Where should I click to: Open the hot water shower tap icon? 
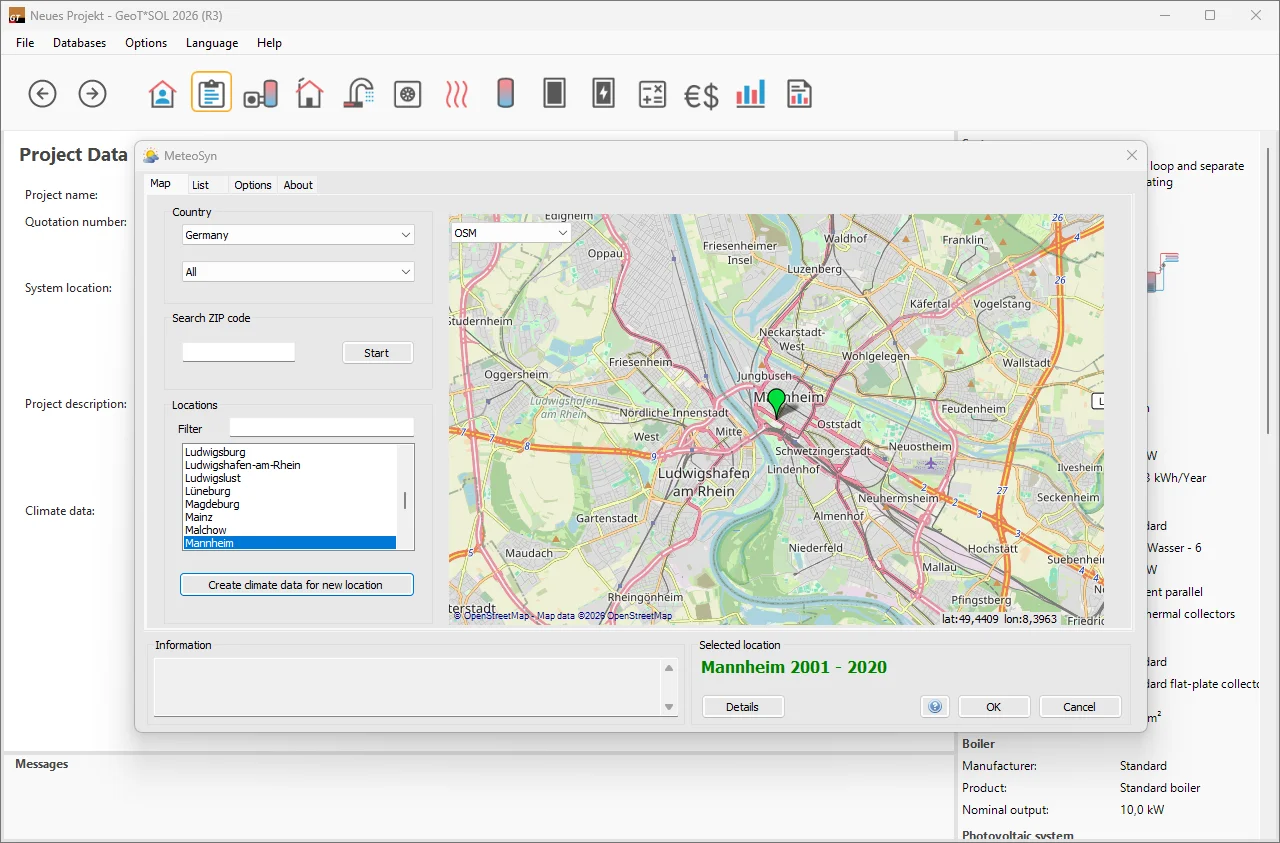358,94
